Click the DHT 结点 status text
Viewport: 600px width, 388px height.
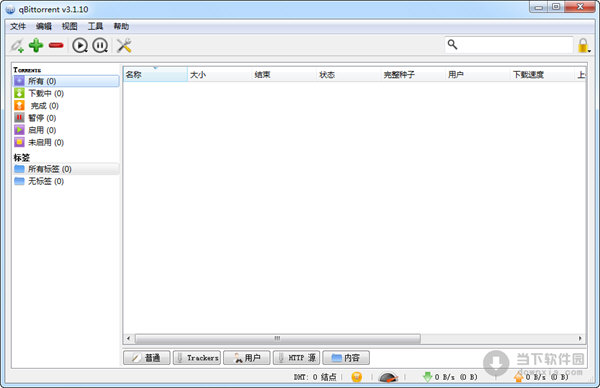[x=315, y=377]
